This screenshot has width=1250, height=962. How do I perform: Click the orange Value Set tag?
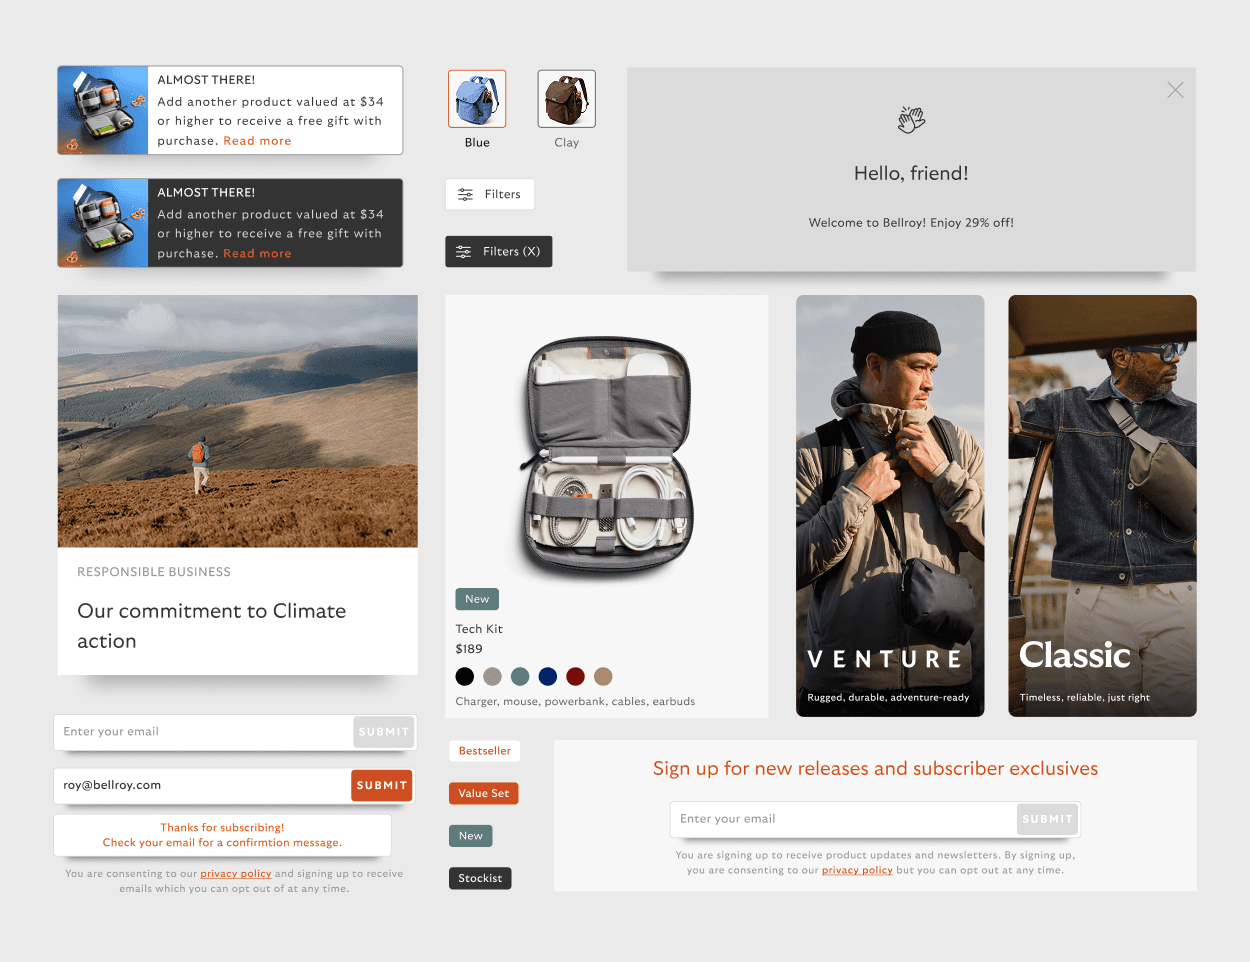click(x=484, y=794)
